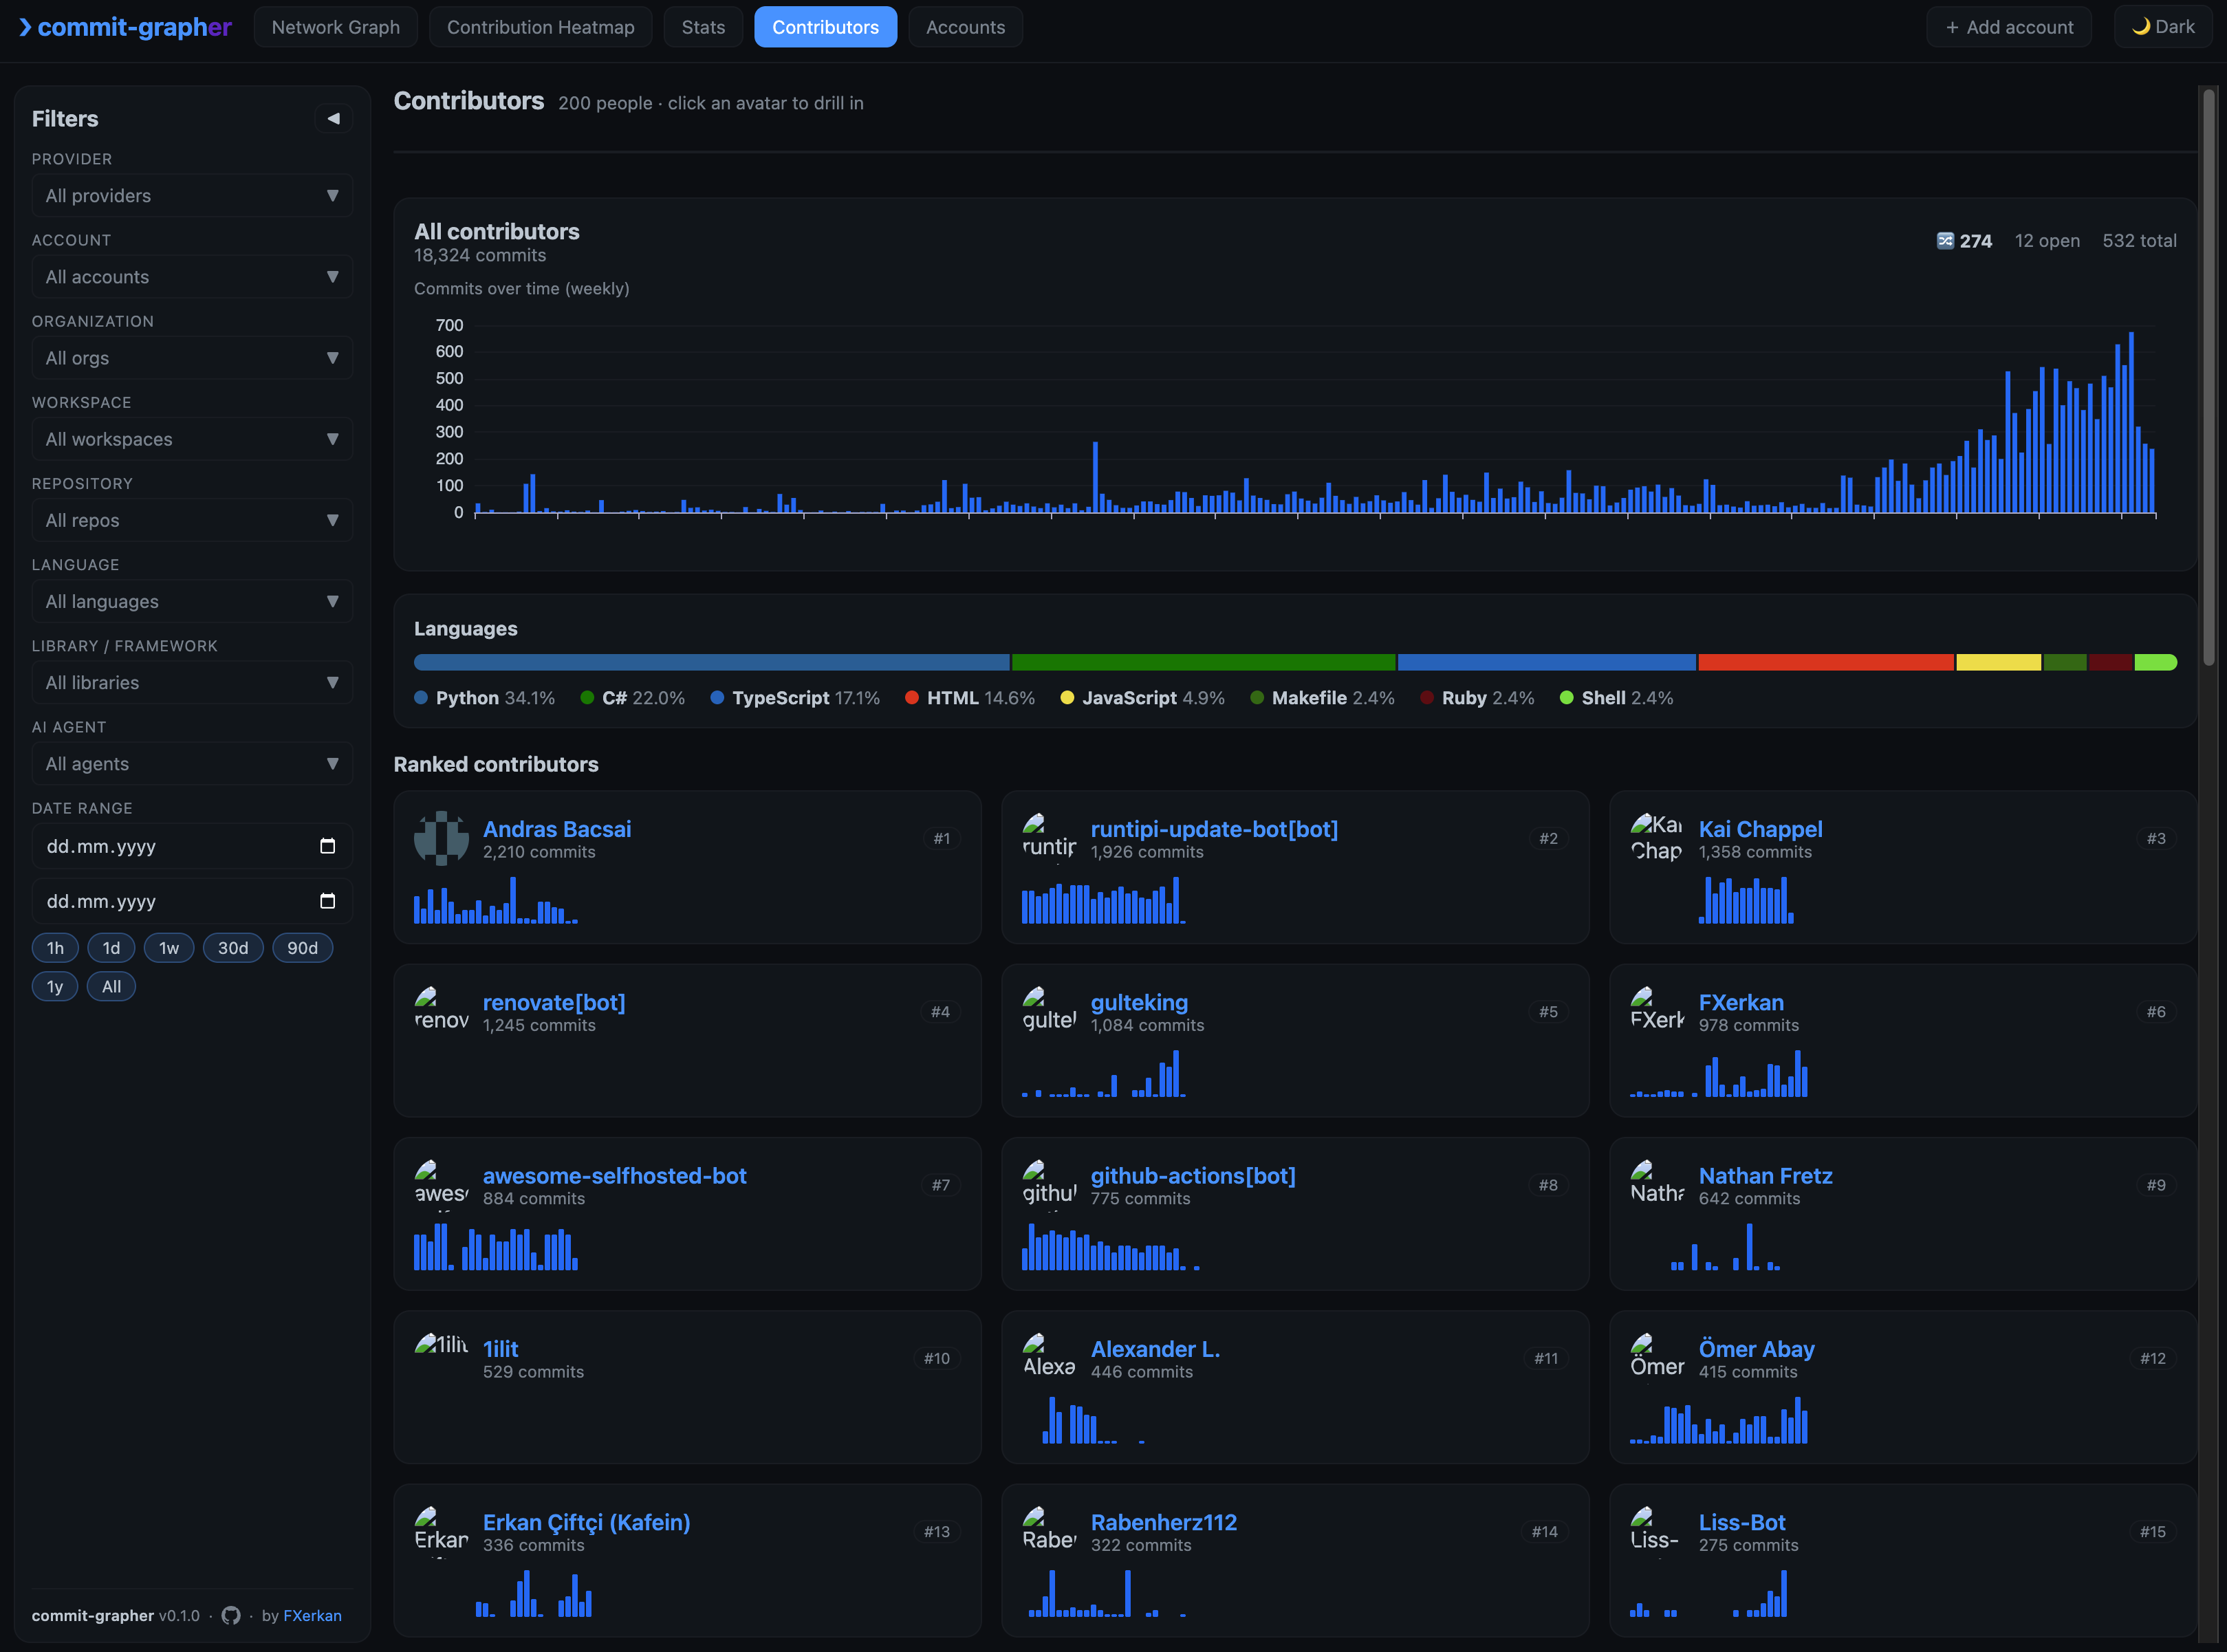Click the 1ilit avatar
Image resolution: width=2227 pixels, height=1652 pixels.
[441, 1357]
